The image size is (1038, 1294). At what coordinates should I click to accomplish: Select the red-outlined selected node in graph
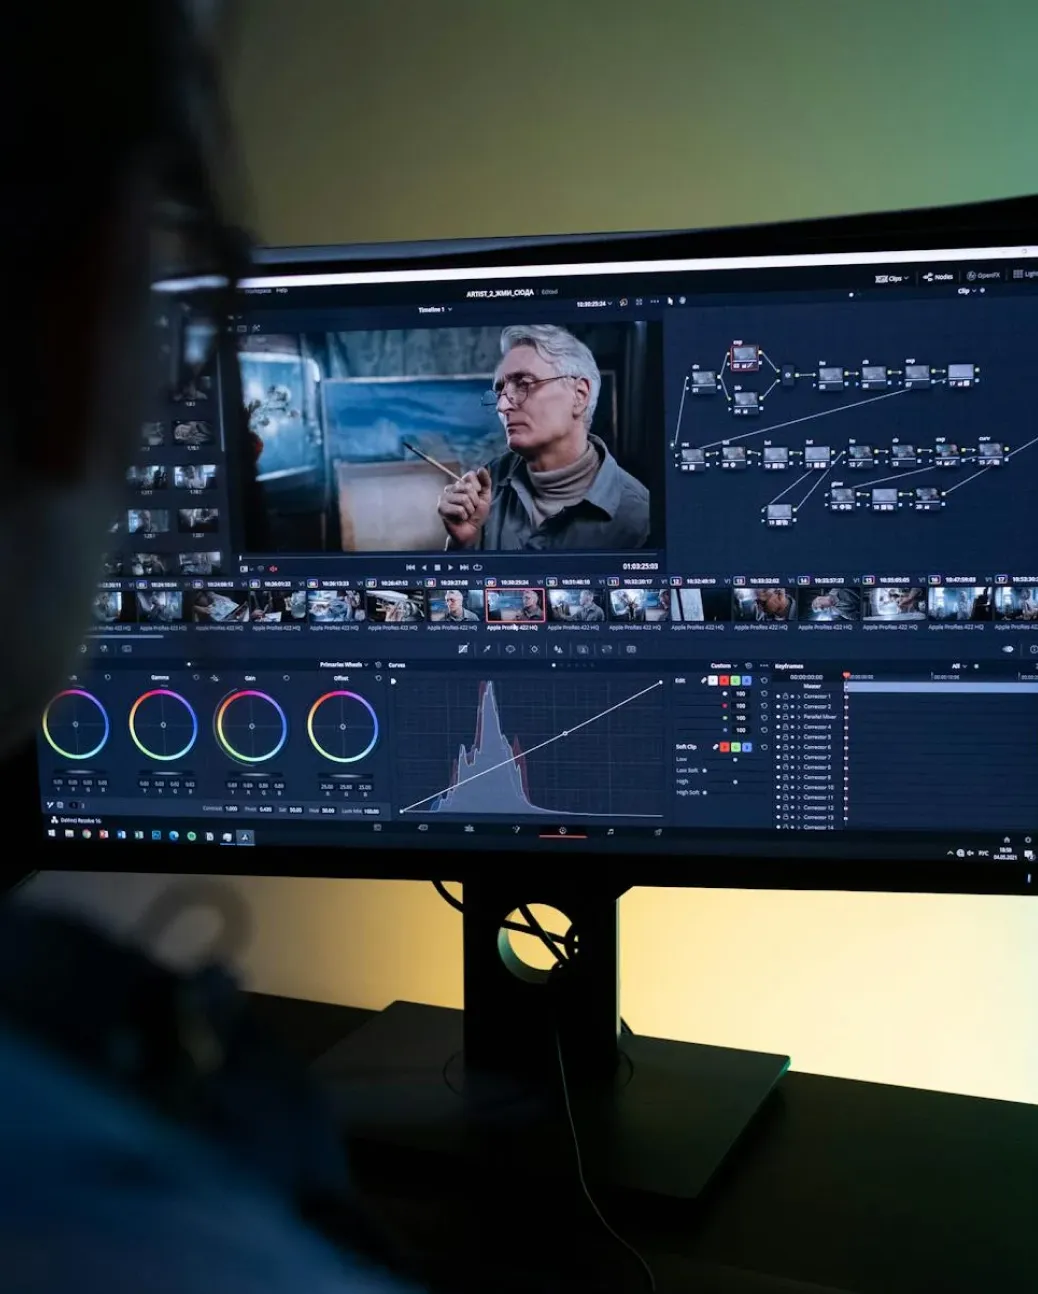[744, 357]
